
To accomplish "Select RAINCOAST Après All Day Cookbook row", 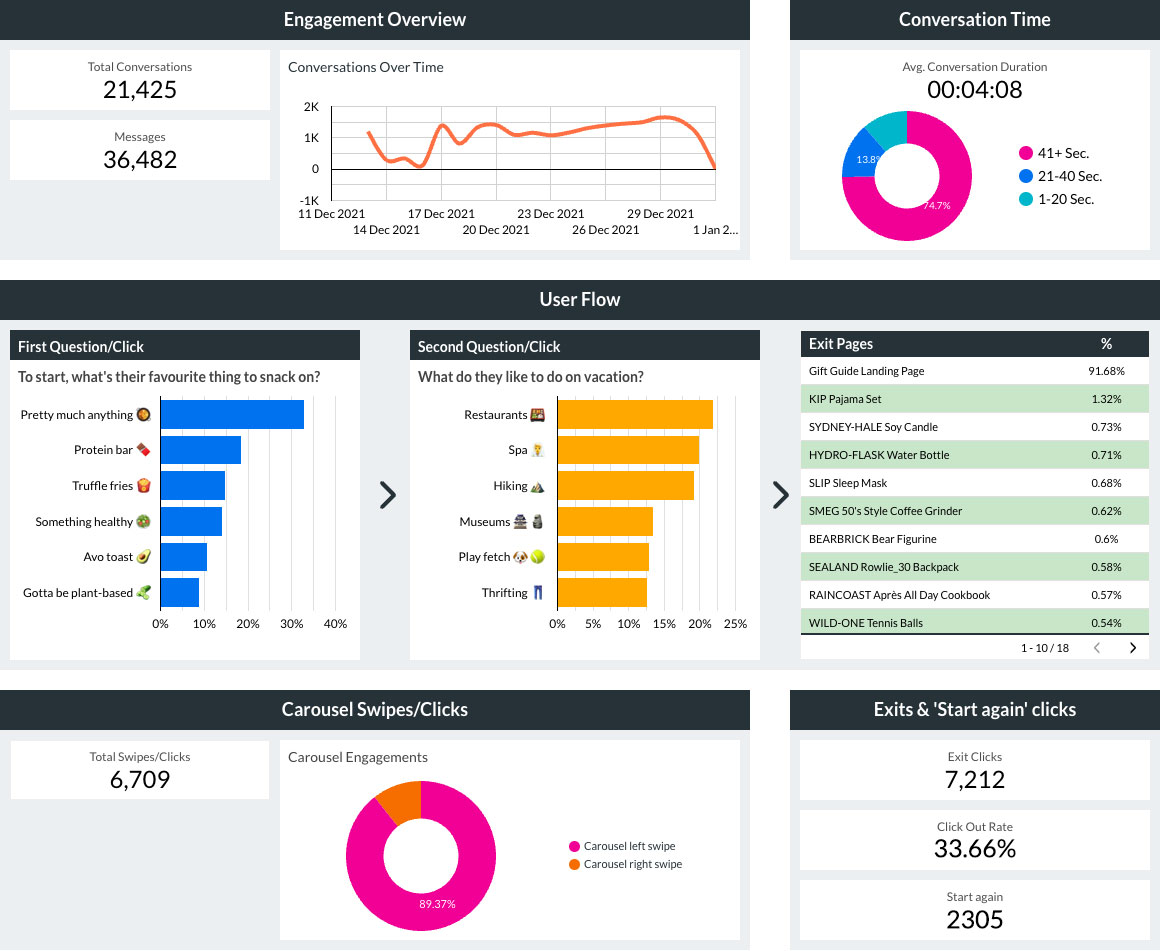I will [x=974, y=595].
